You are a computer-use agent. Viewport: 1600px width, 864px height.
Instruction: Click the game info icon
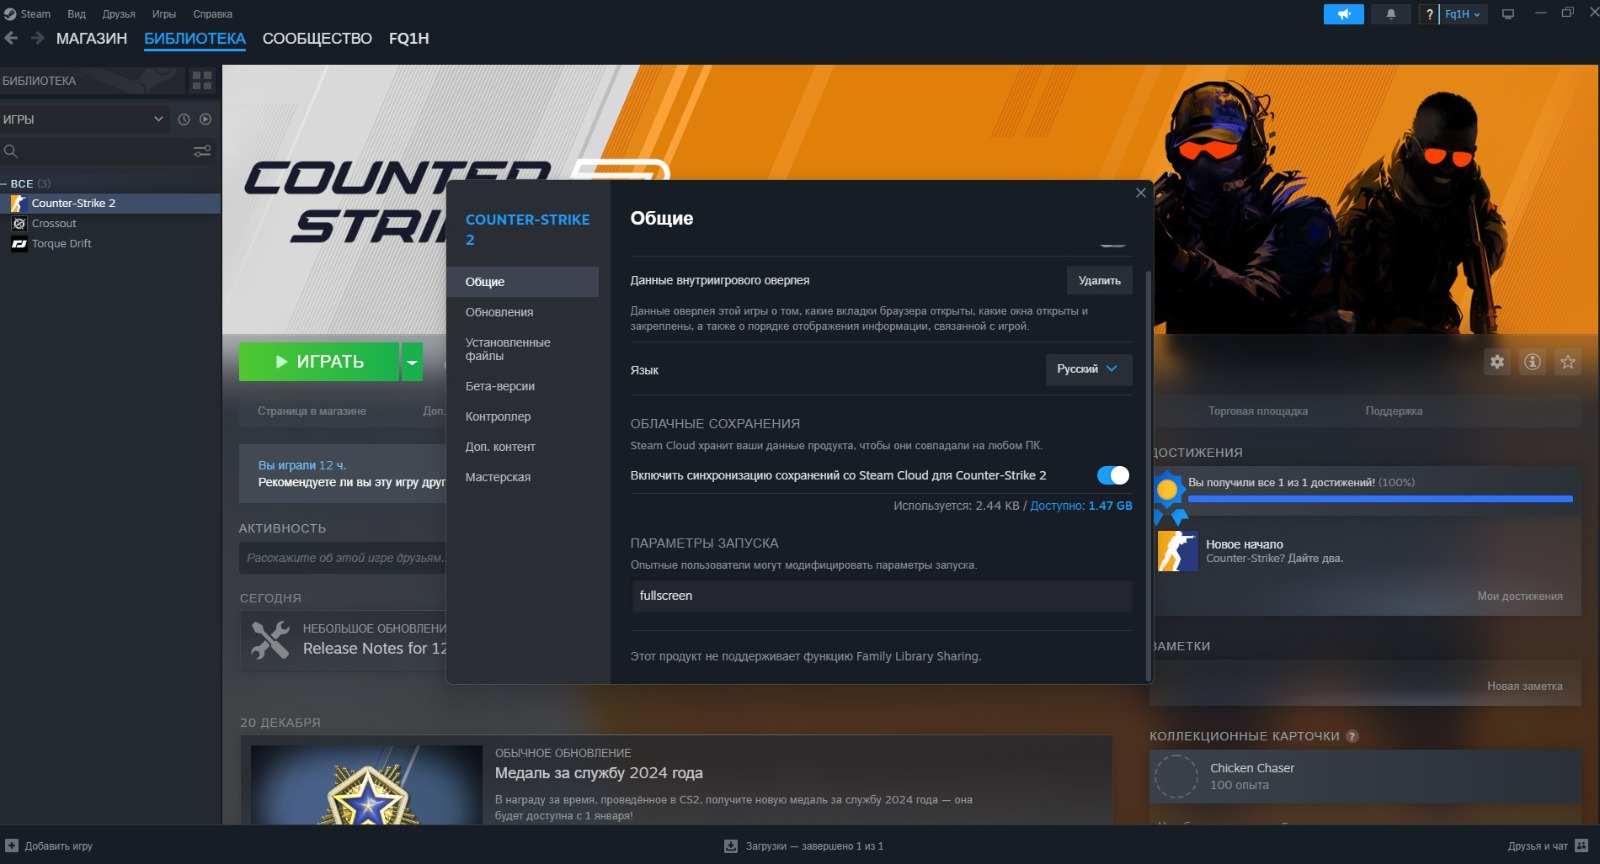click(x=1532, y=362)
